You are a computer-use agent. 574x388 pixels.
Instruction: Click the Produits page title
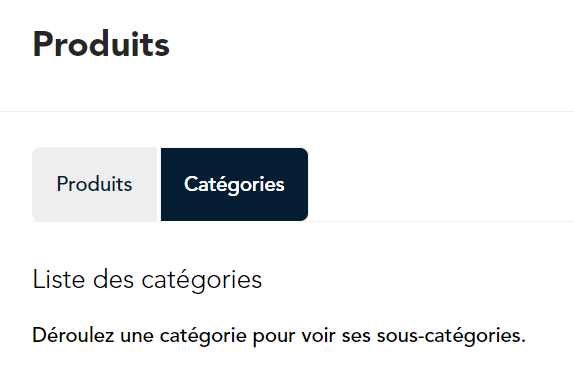click(101, 45)
